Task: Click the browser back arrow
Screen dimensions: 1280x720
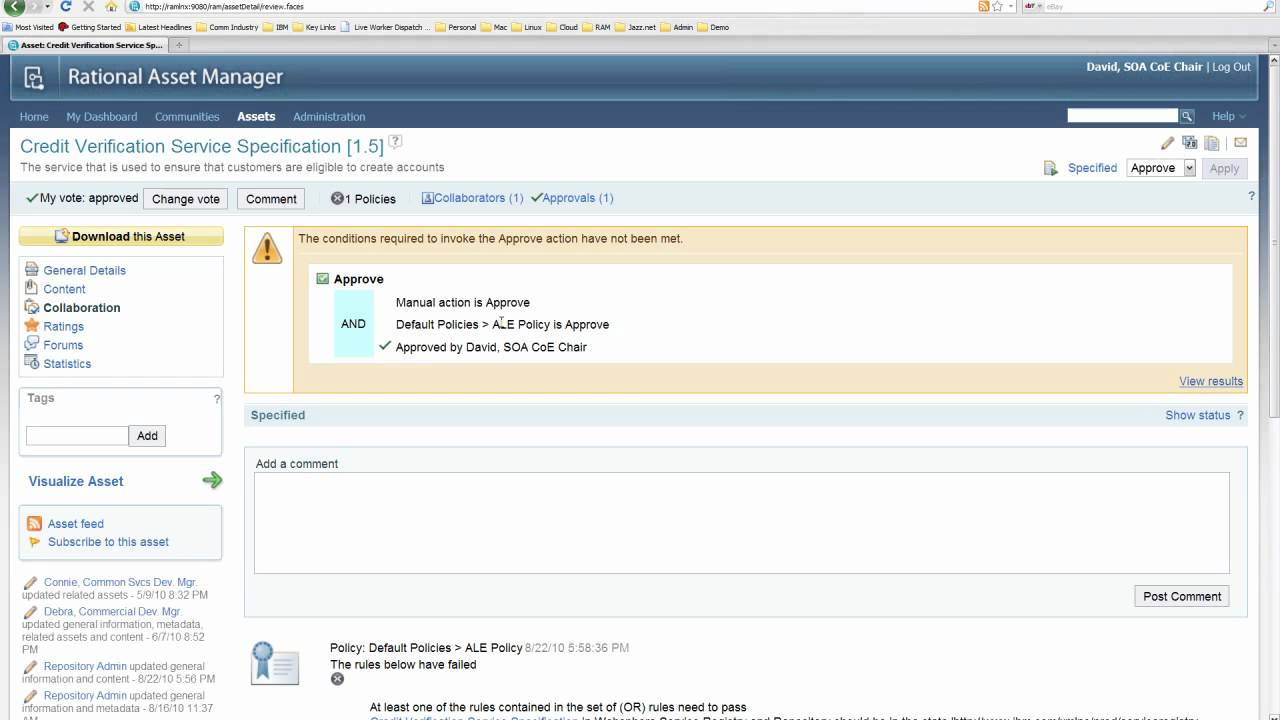Action: pyautogui.click(x=13, y=6)
